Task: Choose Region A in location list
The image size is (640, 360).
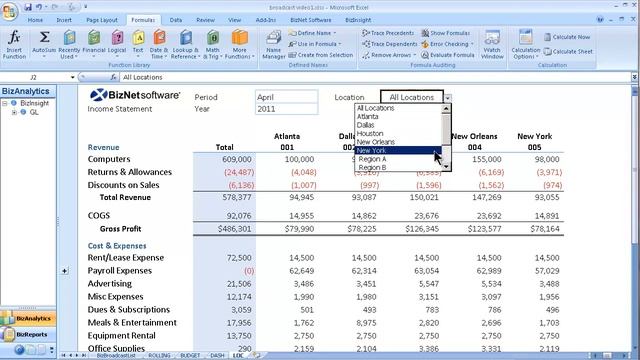Action: [398, 159]
